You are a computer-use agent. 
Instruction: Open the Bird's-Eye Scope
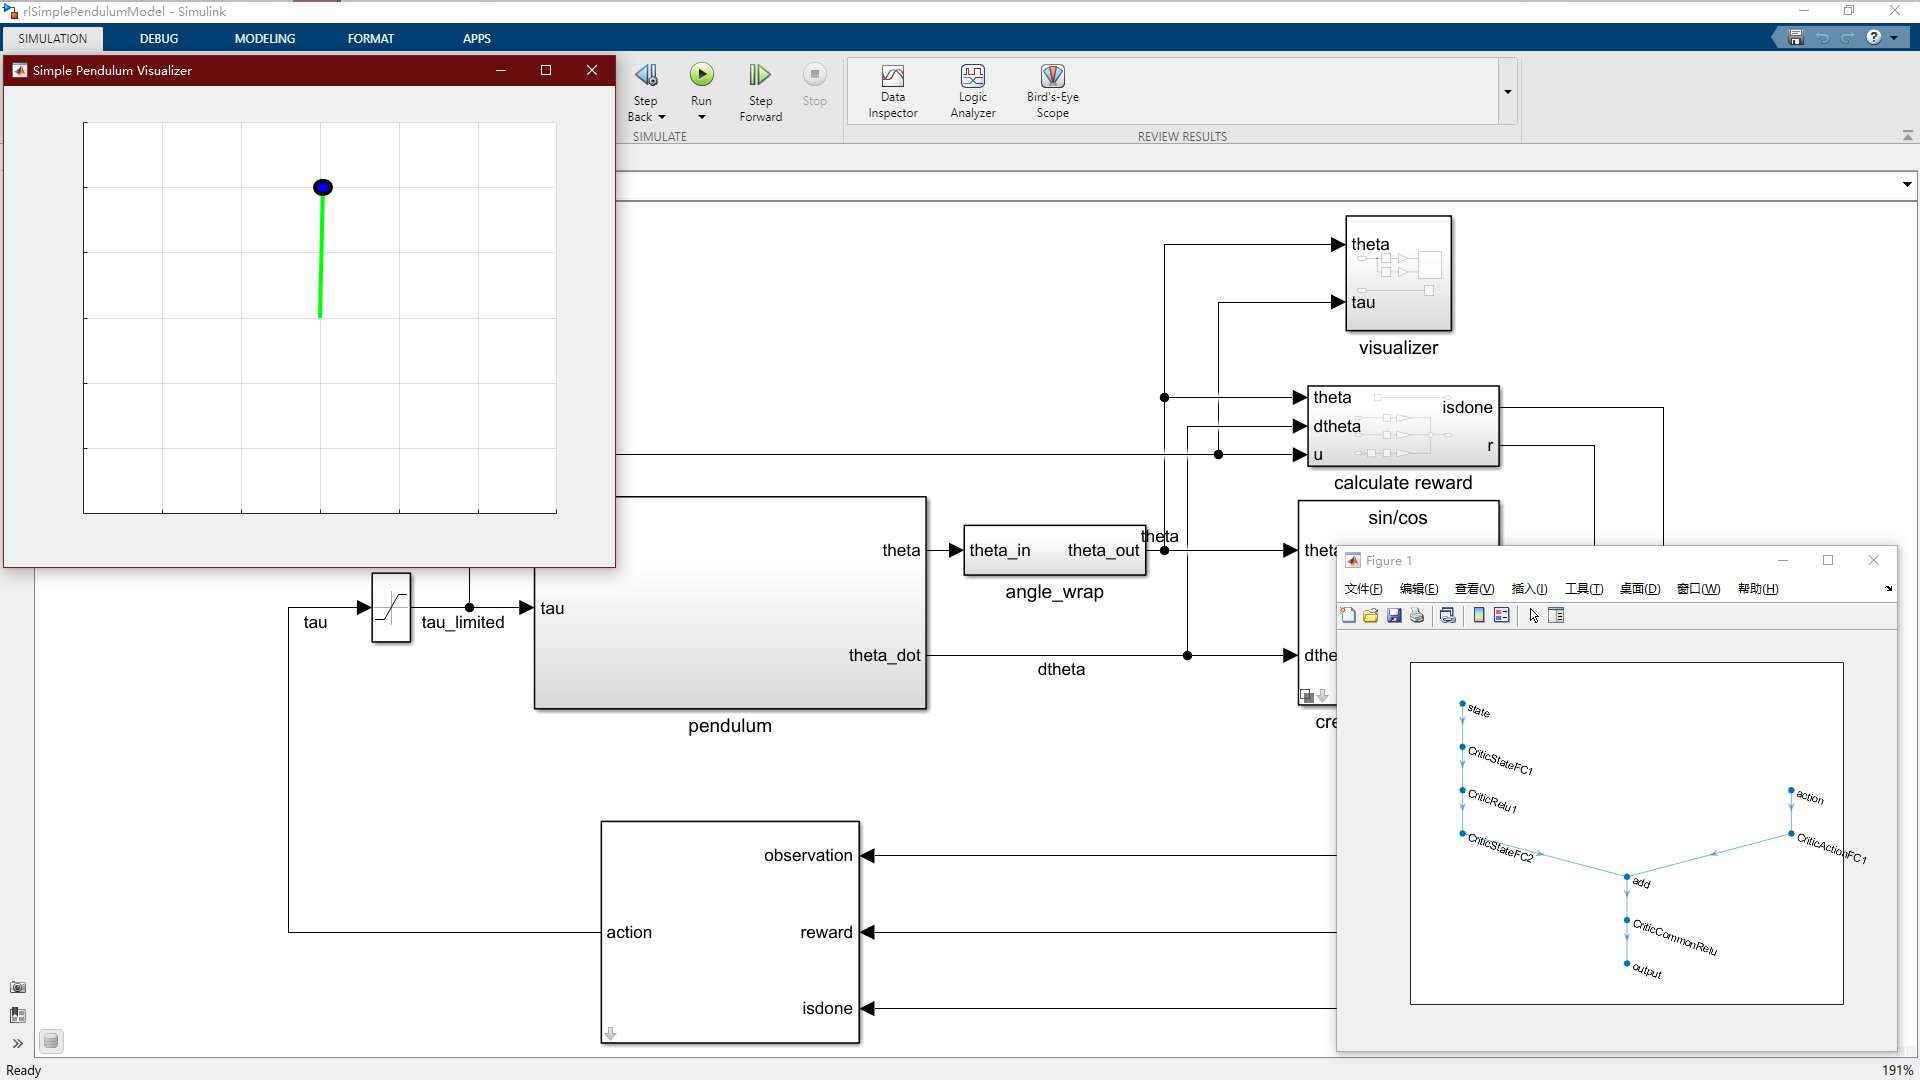(1052, 77)
